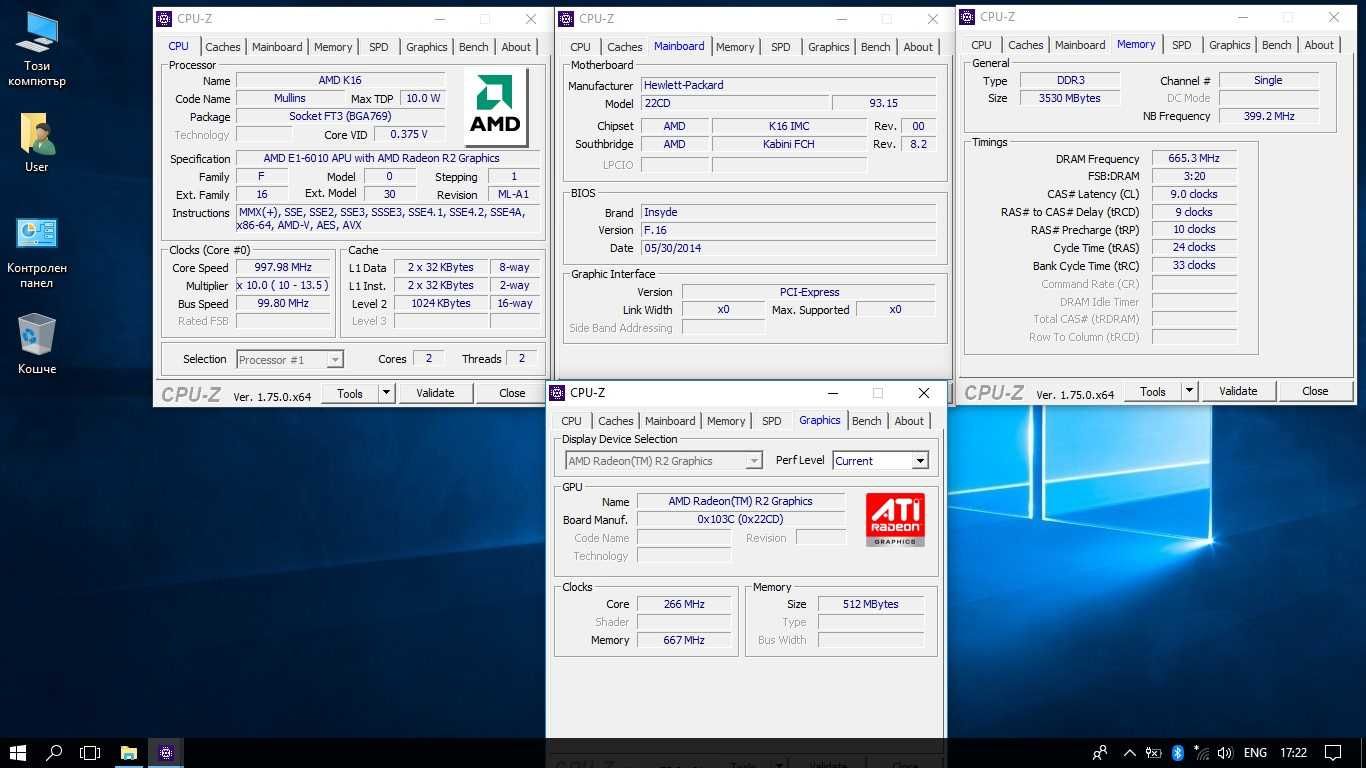This screenshot has width=1366, height=768.
Task: Expand Tools arrow in the CPU window
Action: [386, 393]
